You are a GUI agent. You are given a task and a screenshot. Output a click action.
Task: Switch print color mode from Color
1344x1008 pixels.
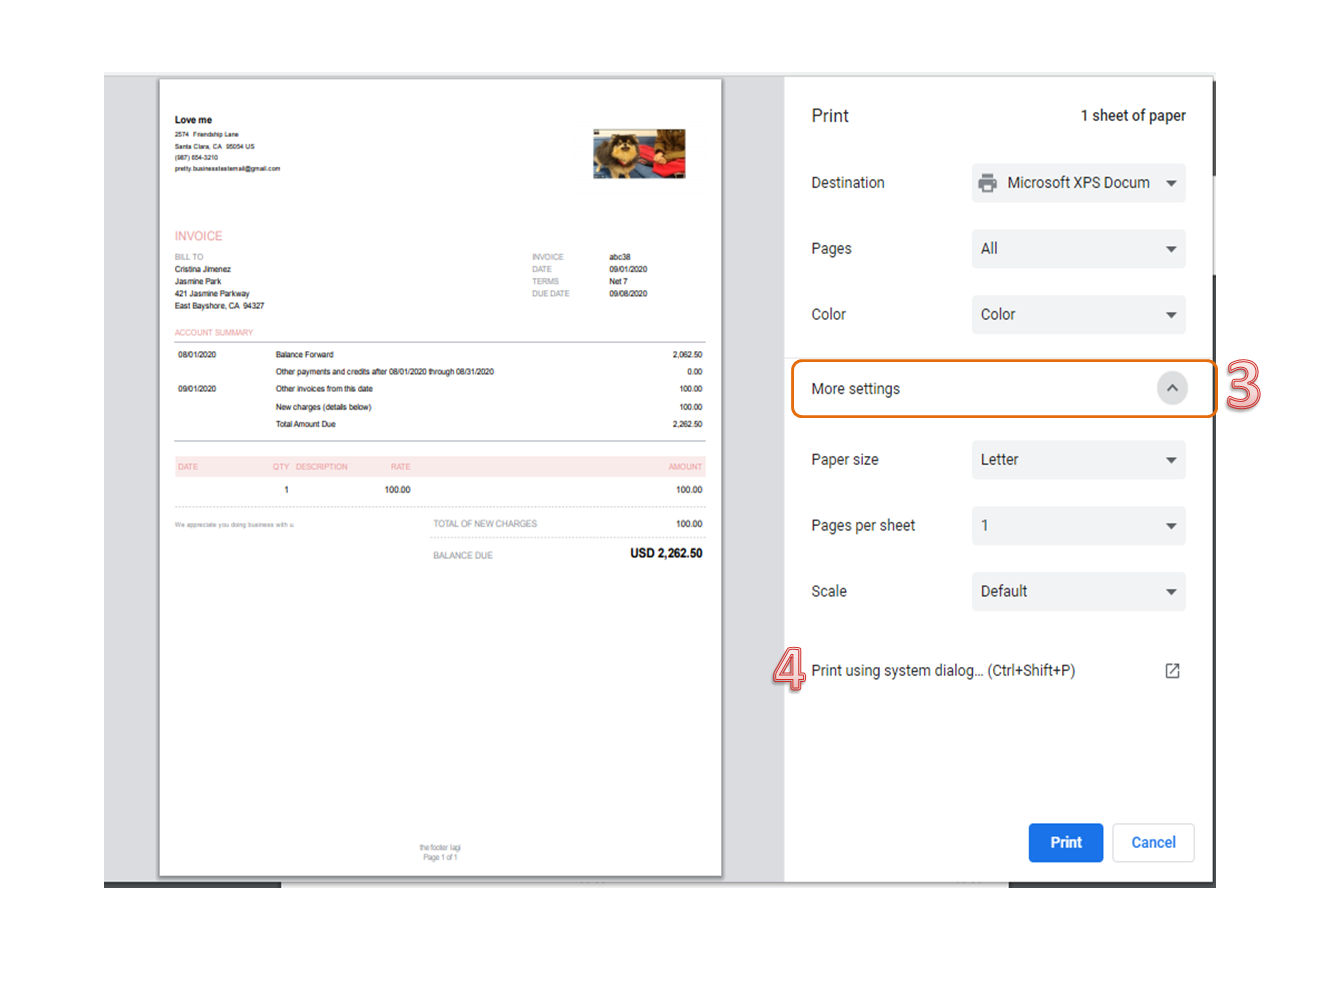pos(1078,314)
